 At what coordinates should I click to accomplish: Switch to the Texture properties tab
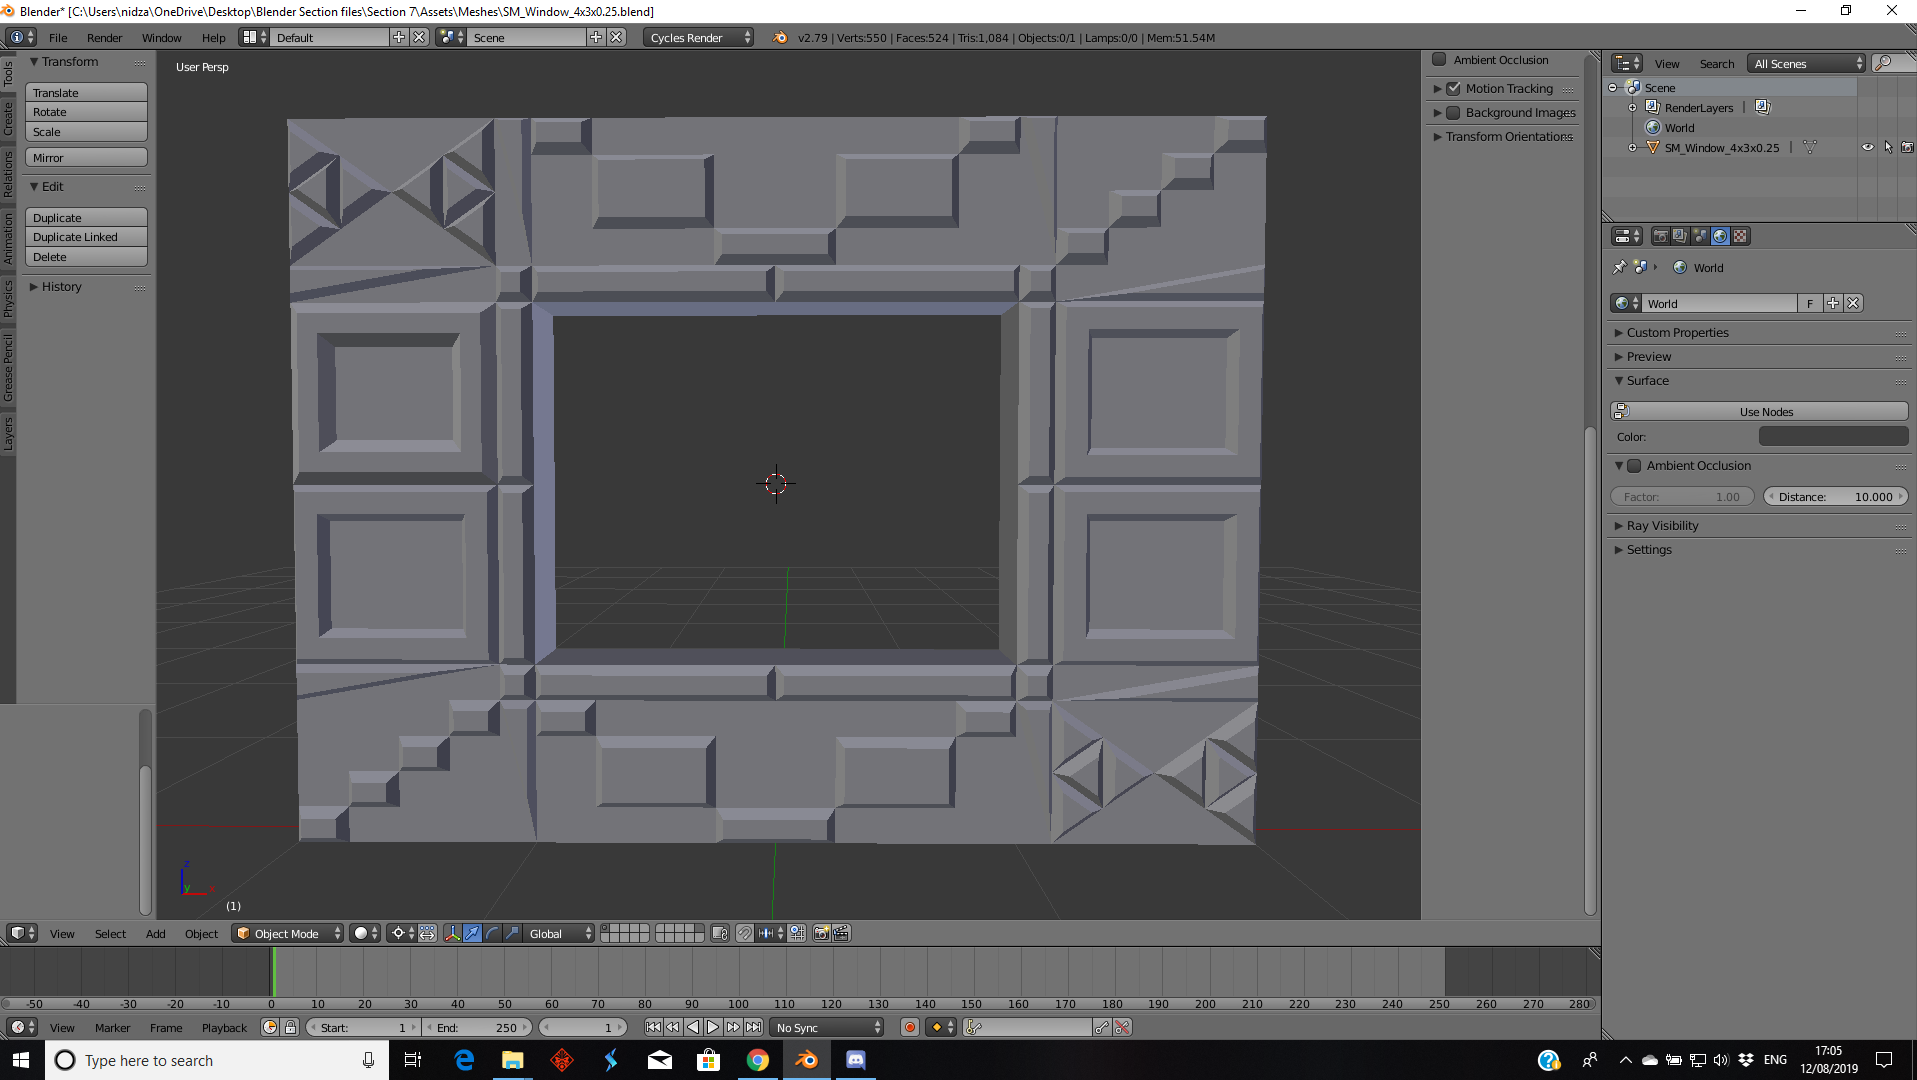(x=1740, y=236)
